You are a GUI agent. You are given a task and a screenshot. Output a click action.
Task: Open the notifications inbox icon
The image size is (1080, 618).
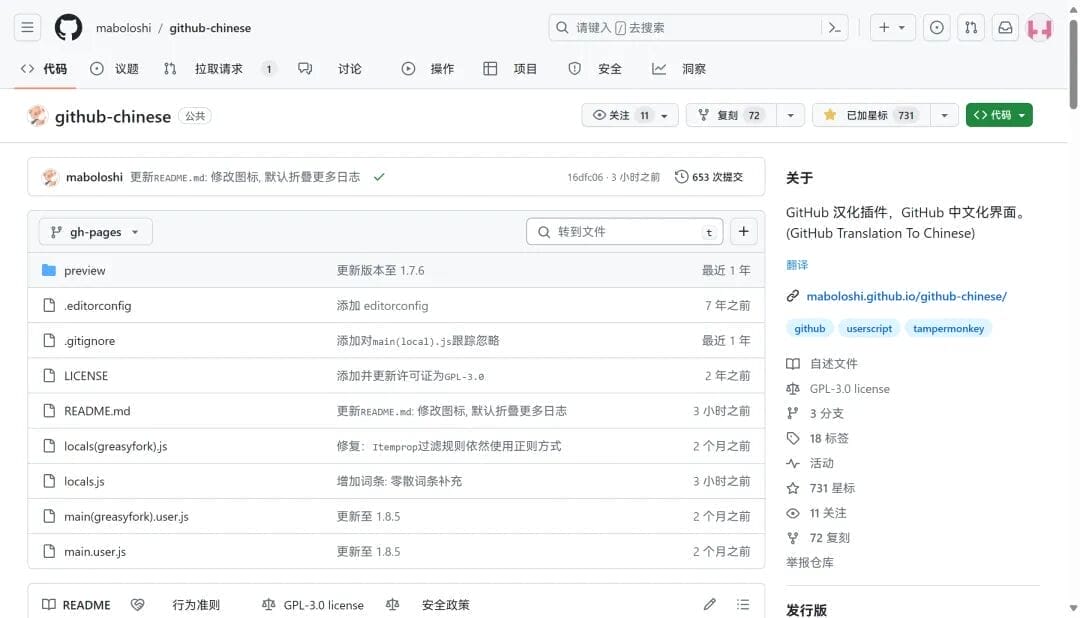pyautogui.click(x=1005, y=28)
